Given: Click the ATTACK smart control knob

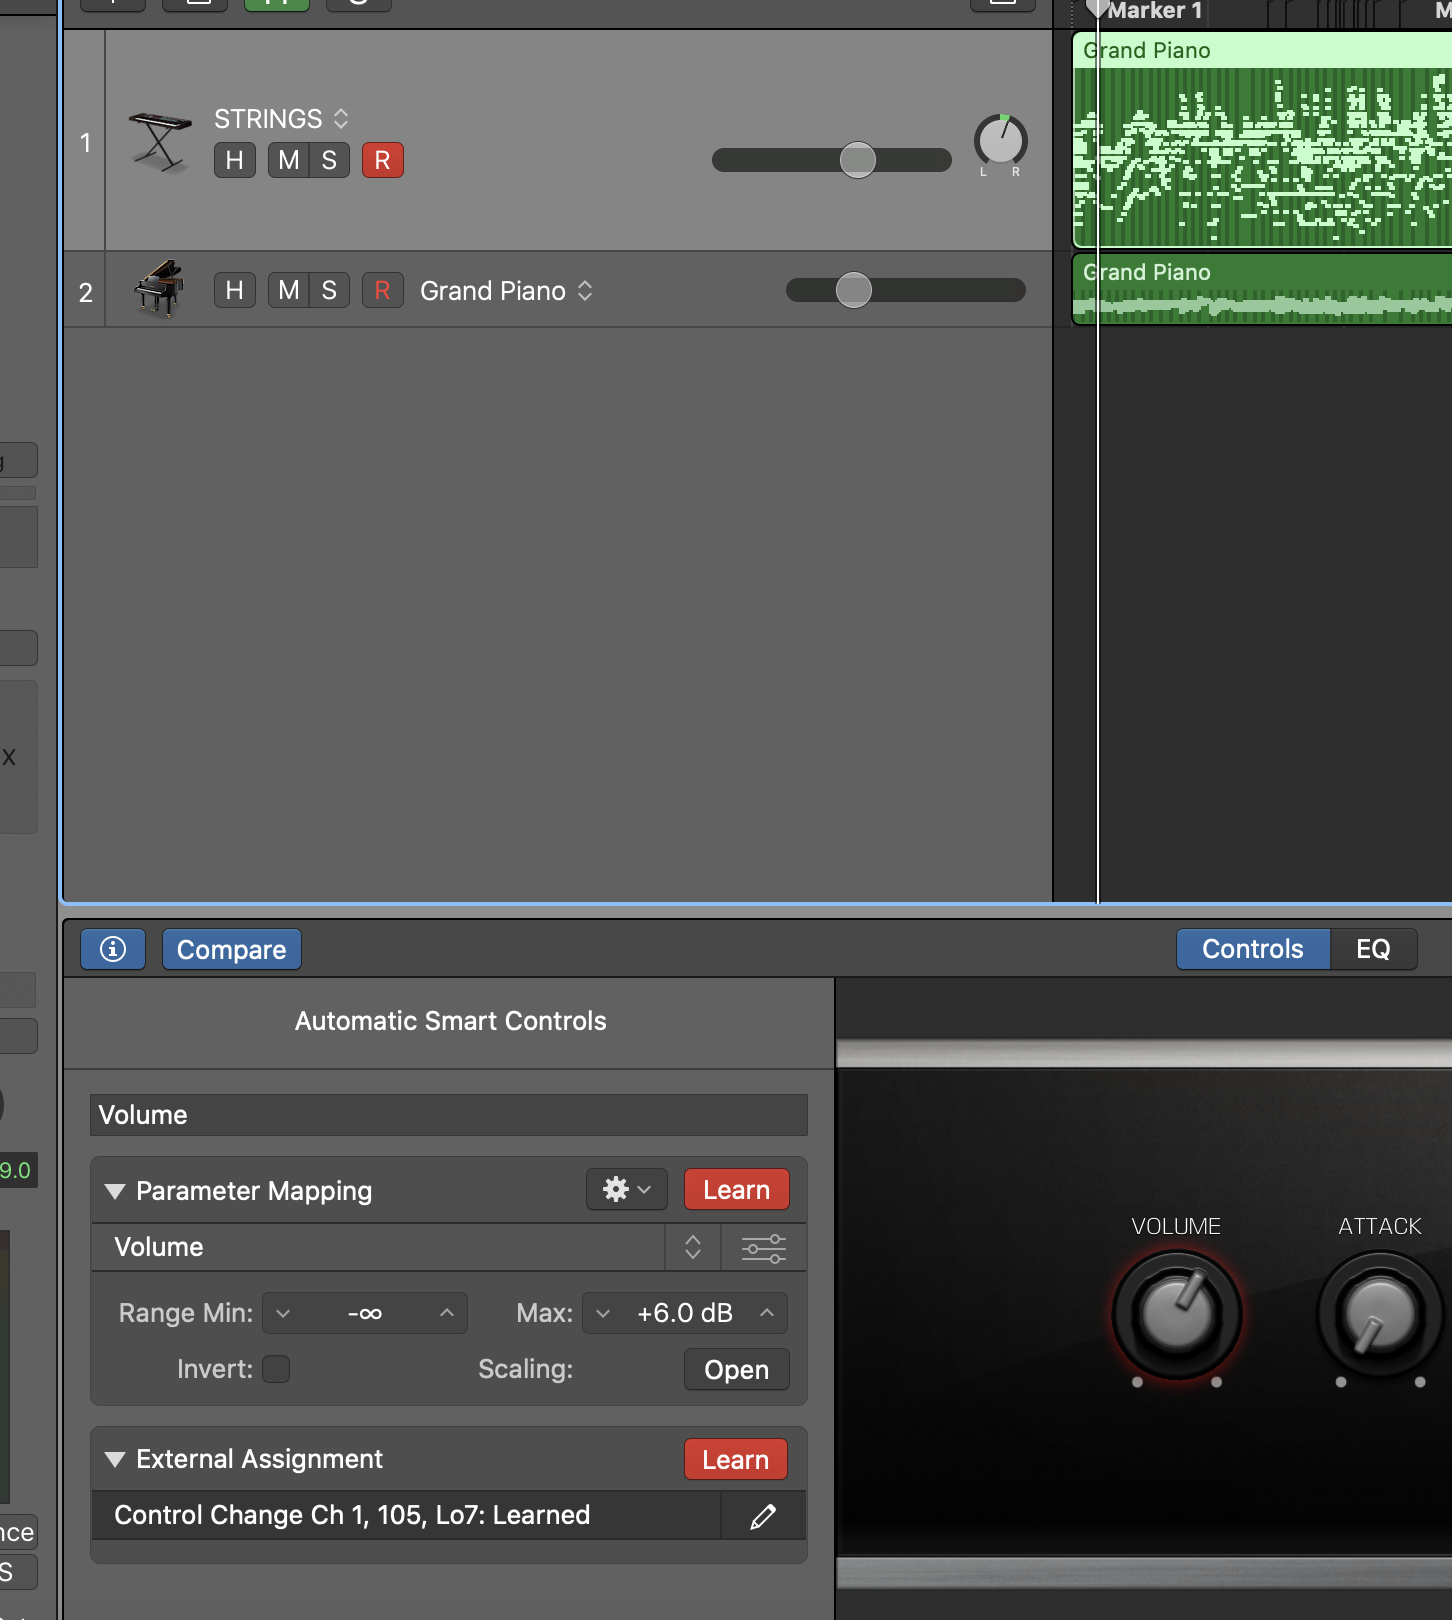Looking at the screenshot, I should pyautogui.click(x=1381, y=1314).
